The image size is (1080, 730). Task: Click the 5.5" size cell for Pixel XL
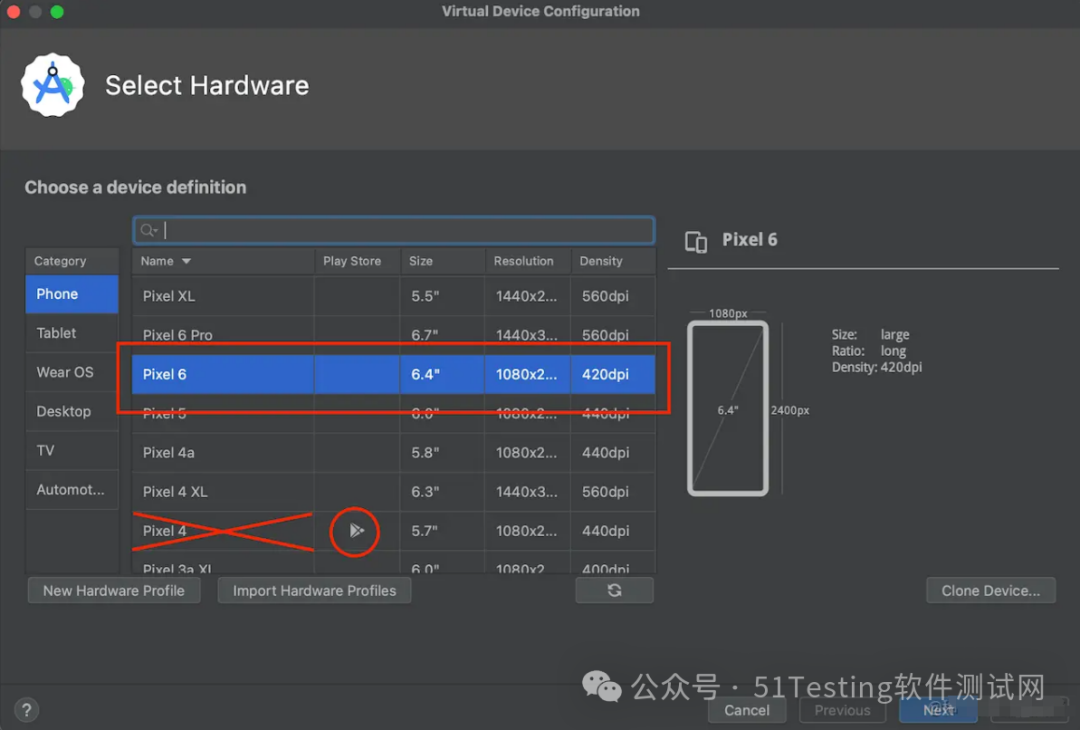(x=442, y=296)
